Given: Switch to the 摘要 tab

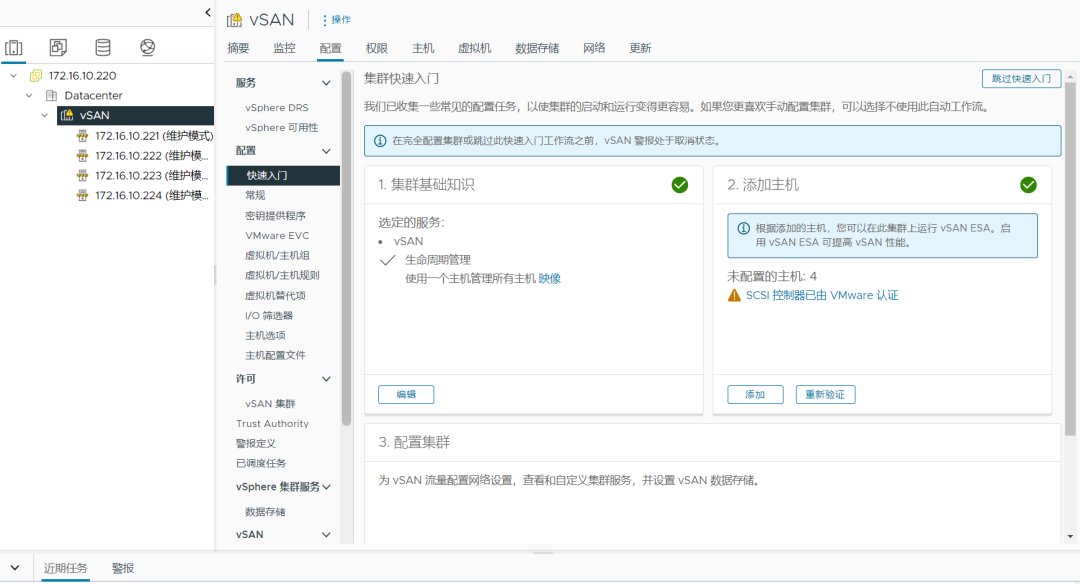Looking at the screenshot, I should coord(238,48).
